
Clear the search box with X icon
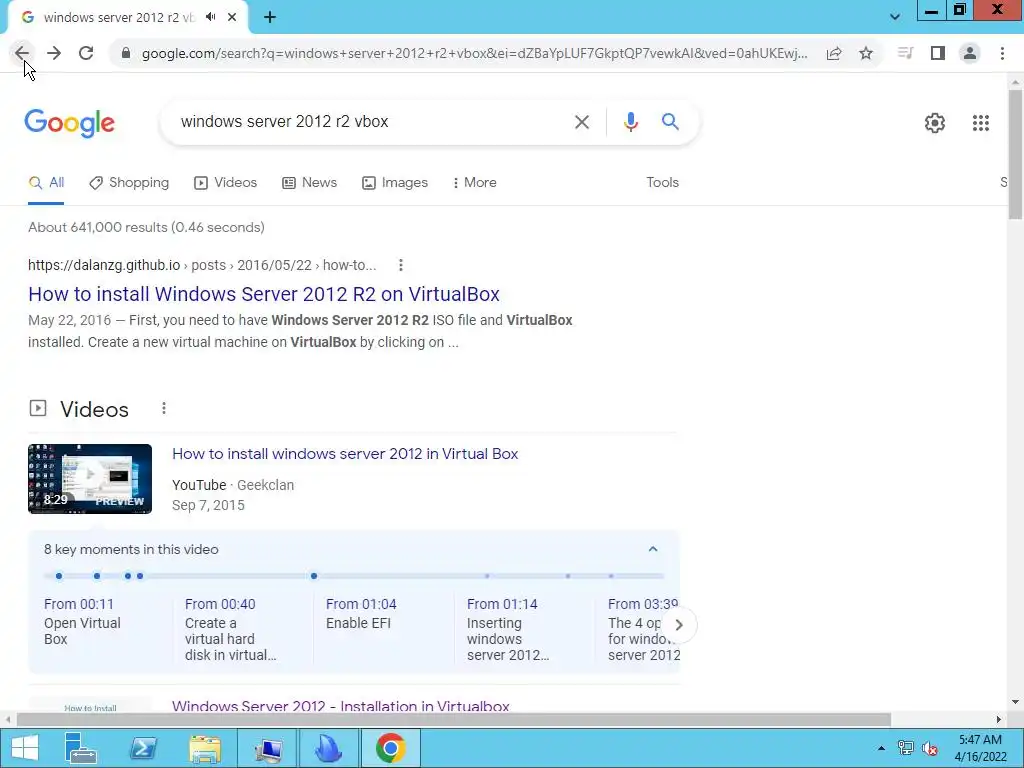click(x=582, y=122)
